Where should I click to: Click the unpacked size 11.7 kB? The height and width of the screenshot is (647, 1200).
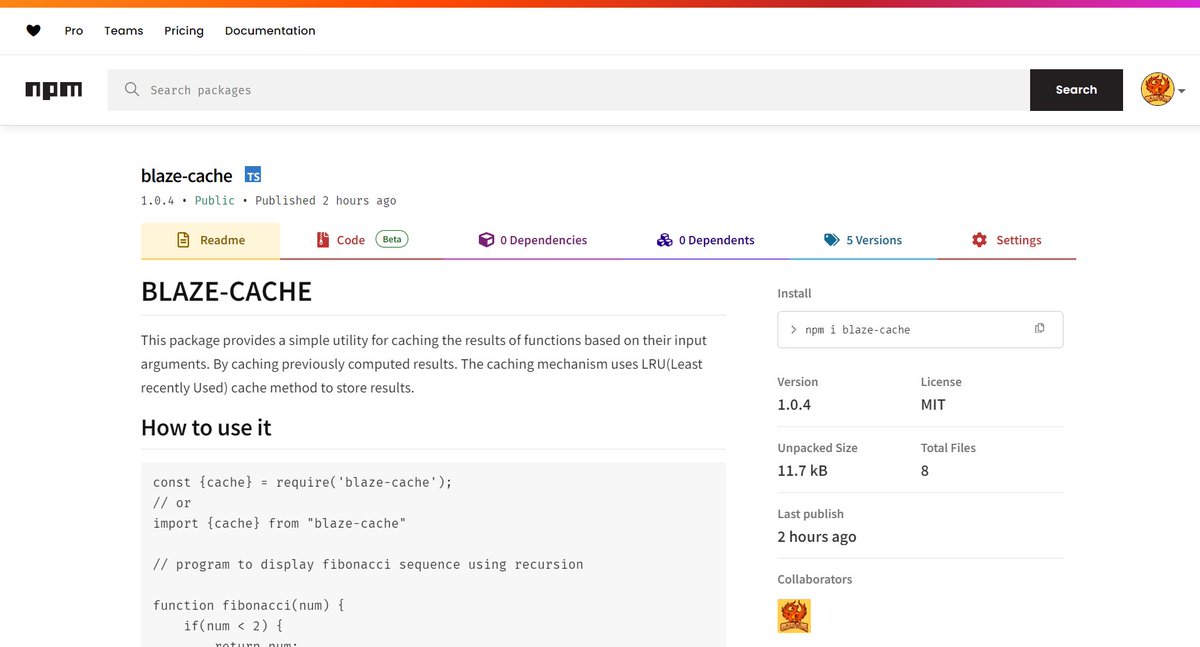click(x=802, y=471)
